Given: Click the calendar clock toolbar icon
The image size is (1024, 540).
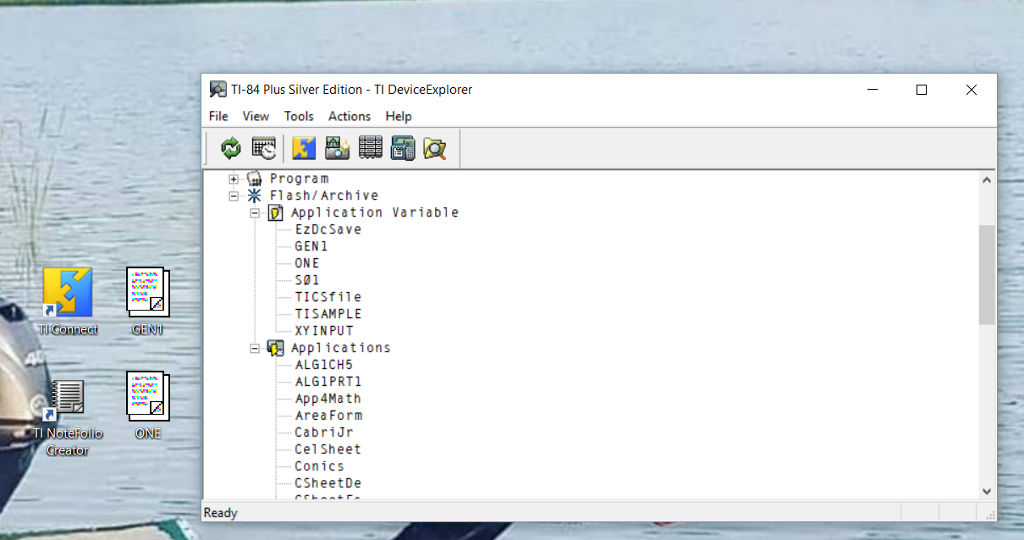Looking at the screenshot, I should [x=264, y=148].
